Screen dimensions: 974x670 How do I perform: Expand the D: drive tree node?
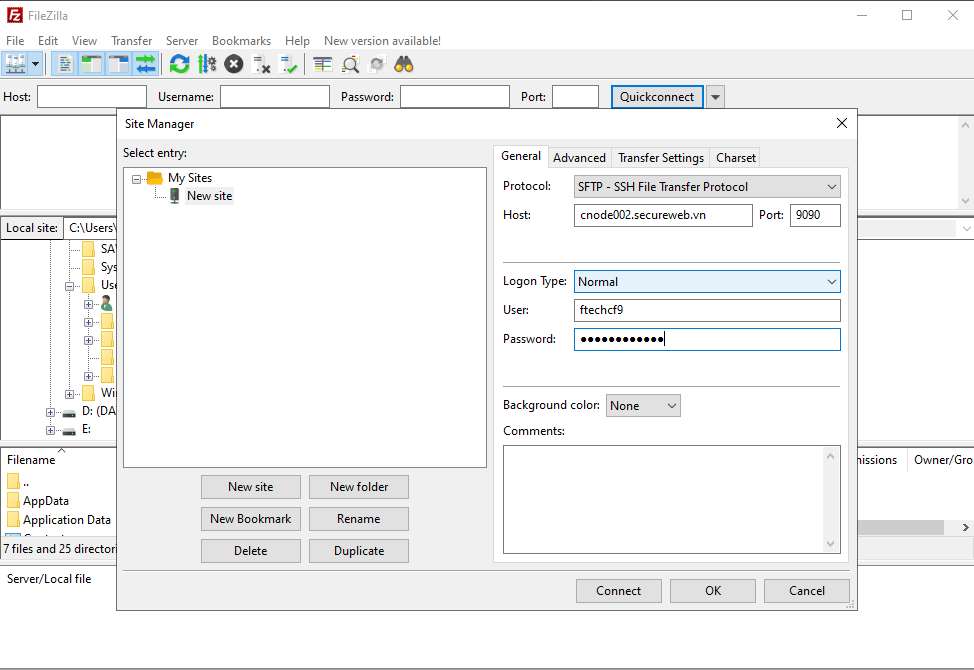coord(50,412)
